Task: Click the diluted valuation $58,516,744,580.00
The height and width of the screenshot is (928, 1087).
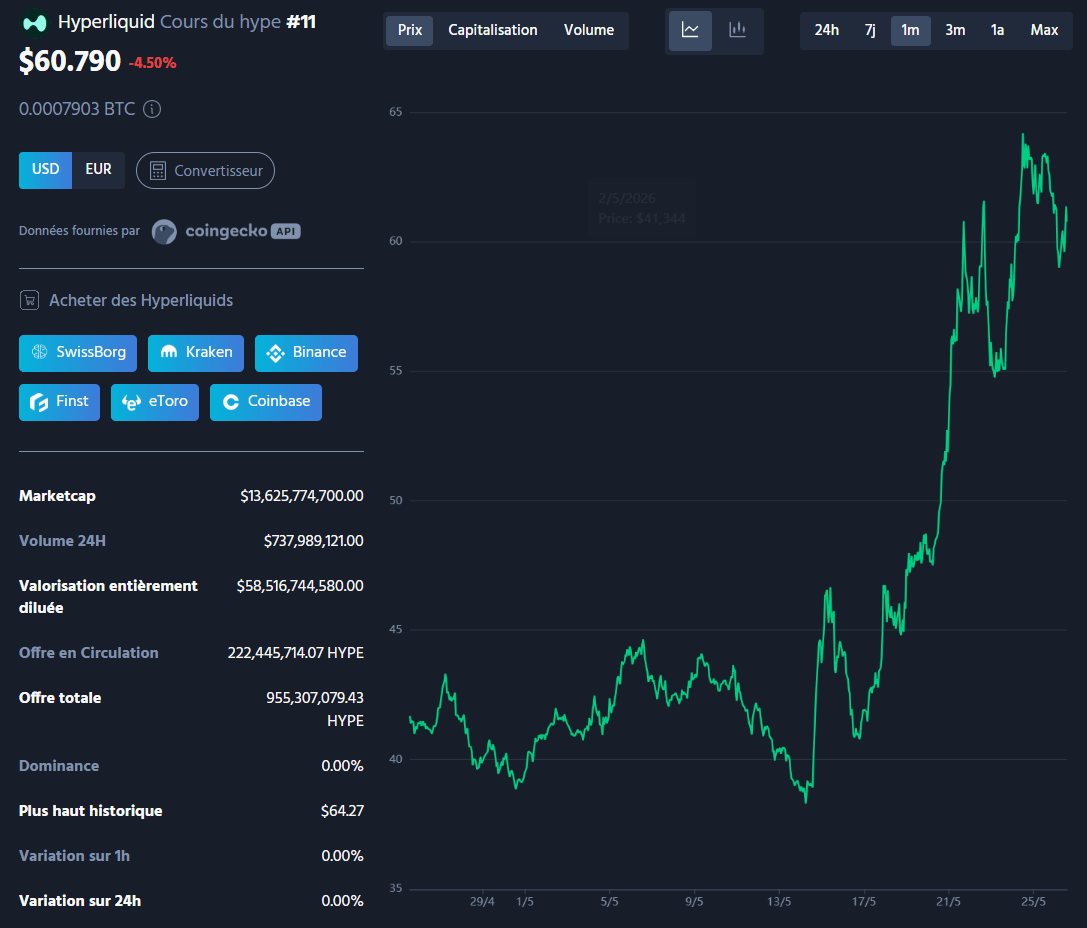Action: click(299, 586)
